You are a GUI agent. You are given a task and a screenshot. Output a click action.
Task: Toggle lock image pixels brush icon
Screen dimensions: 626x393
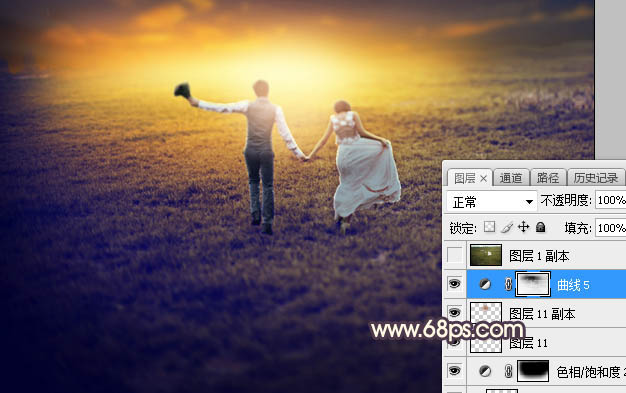(x=507, y=227)
